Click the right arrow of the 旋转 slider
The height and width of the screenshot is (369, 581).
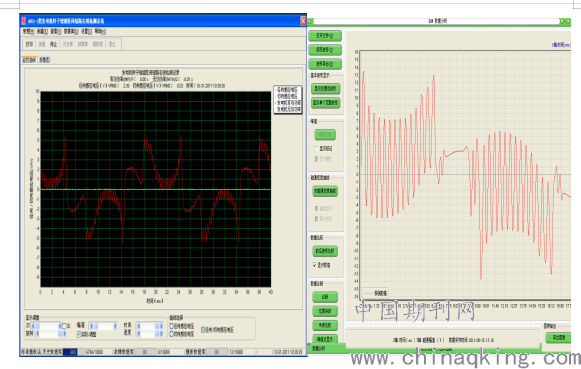coord(64,334)
